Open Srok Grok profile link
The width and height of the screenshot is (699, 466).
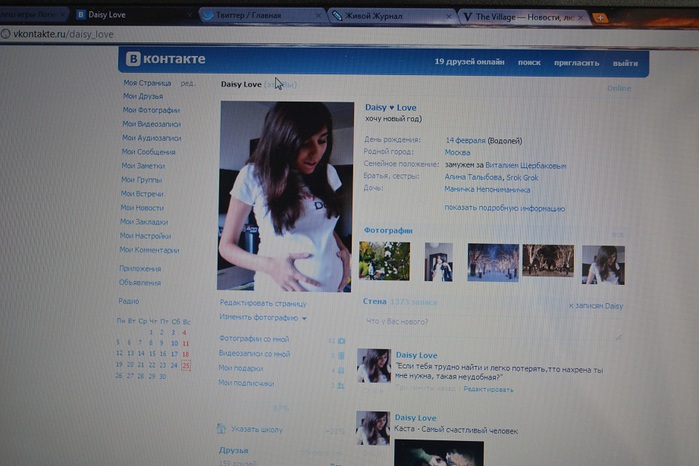click(x=522, y=177)
